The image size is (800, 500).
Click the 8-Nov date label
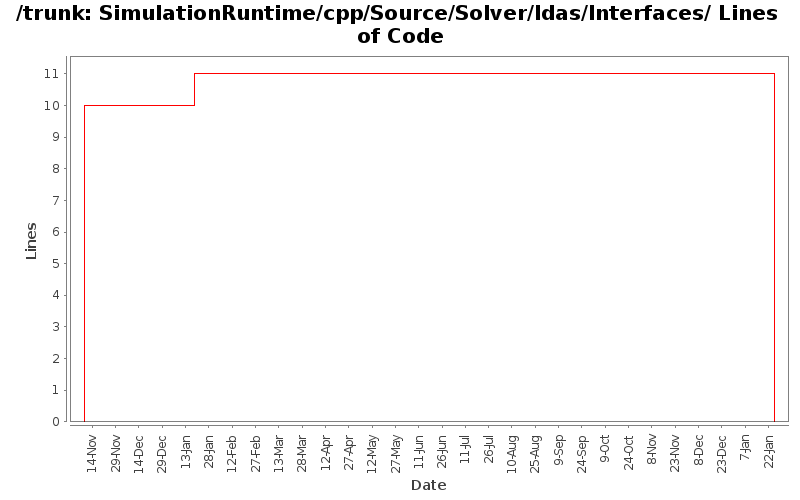pos(652,449)
